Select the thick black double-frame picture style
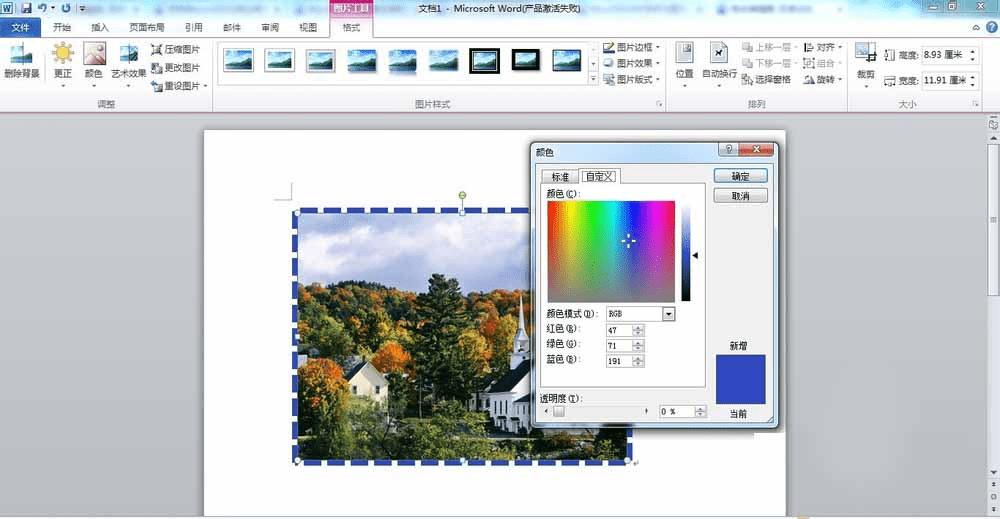1000x519 pixels. pos(484,61)
